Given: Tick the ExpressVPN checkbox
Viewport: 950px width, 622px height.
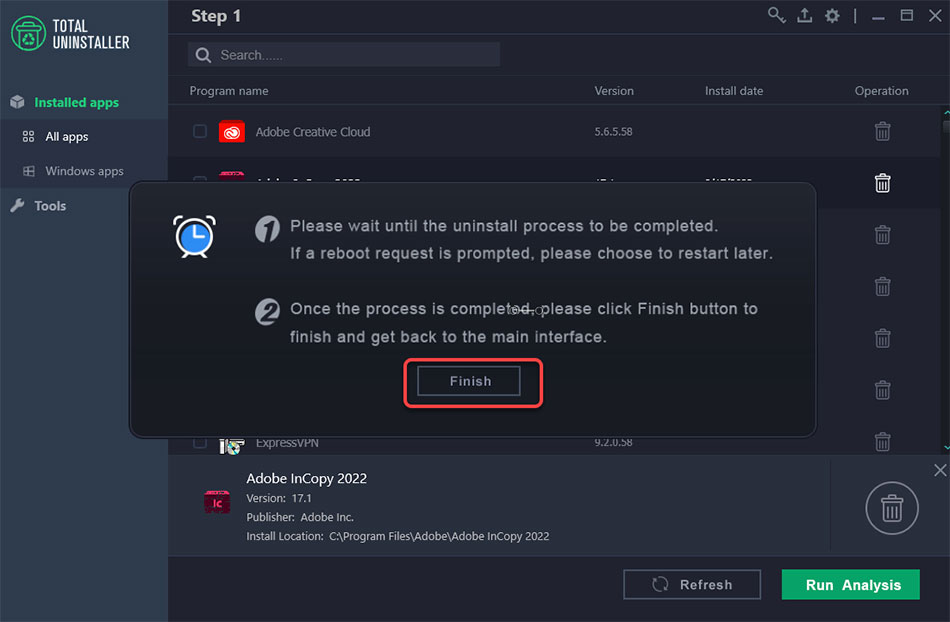Looking at the screenshot, I should 200,442.
